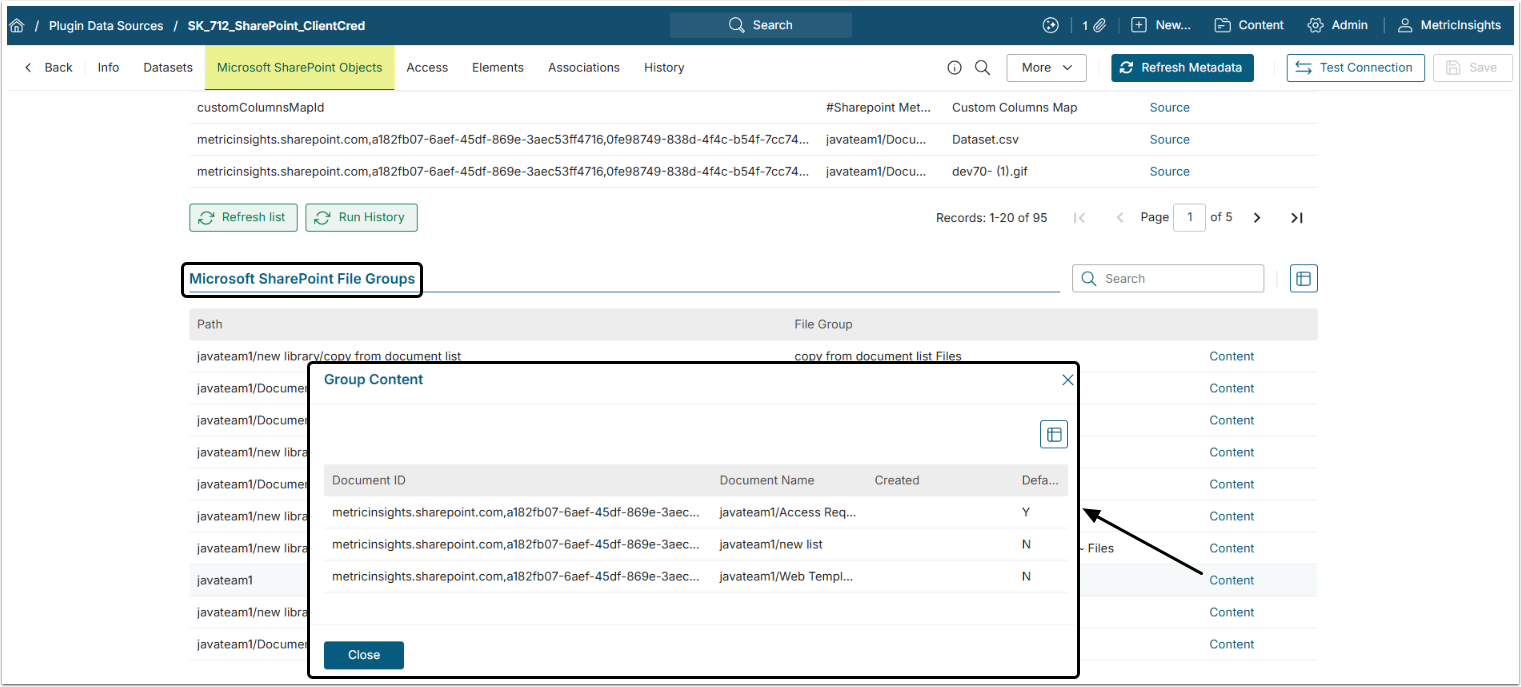Click the home icon in breadcrumb

coord(16,26)
